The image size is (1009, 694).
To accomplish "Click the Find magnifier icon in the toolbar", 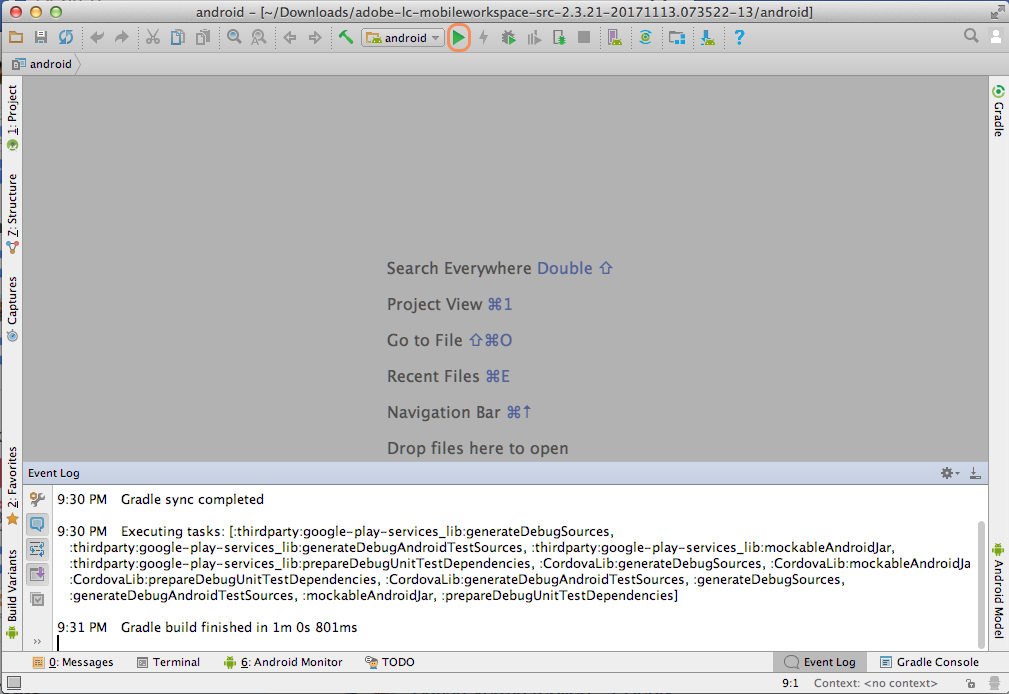I will [x=234, y=37].
